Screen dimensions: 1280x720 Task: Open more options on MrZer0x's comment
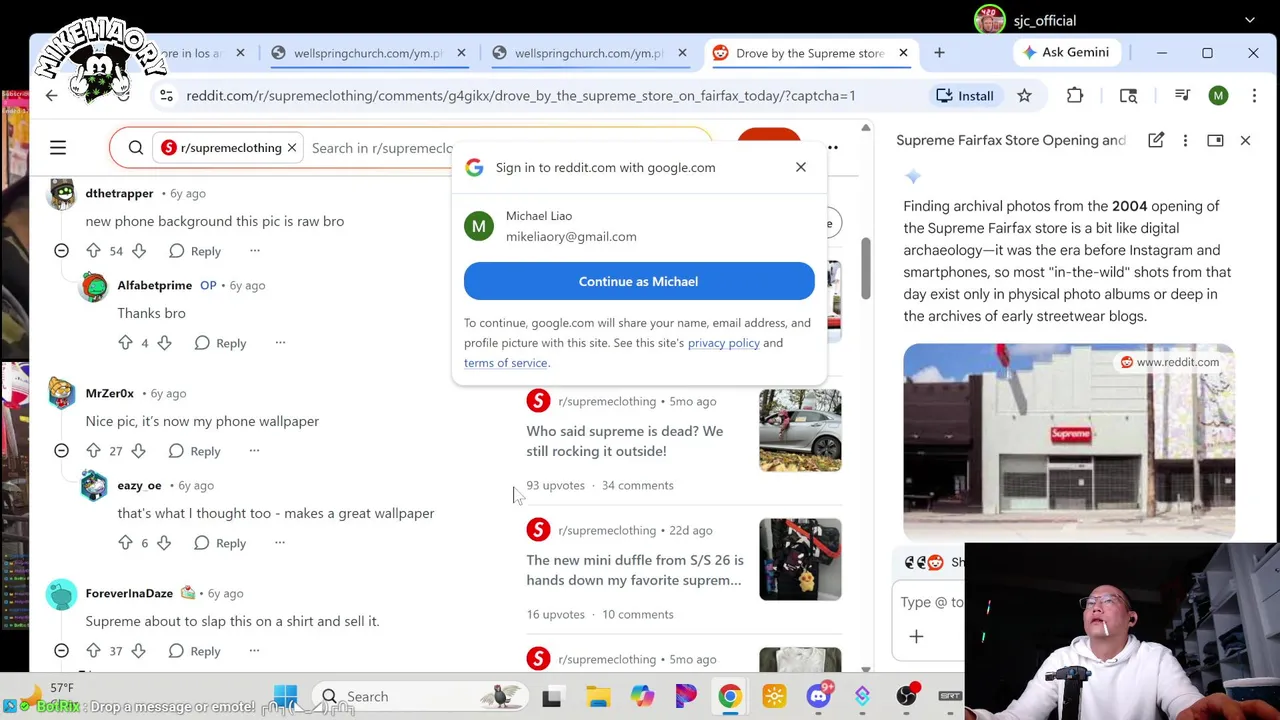[254, 451]
